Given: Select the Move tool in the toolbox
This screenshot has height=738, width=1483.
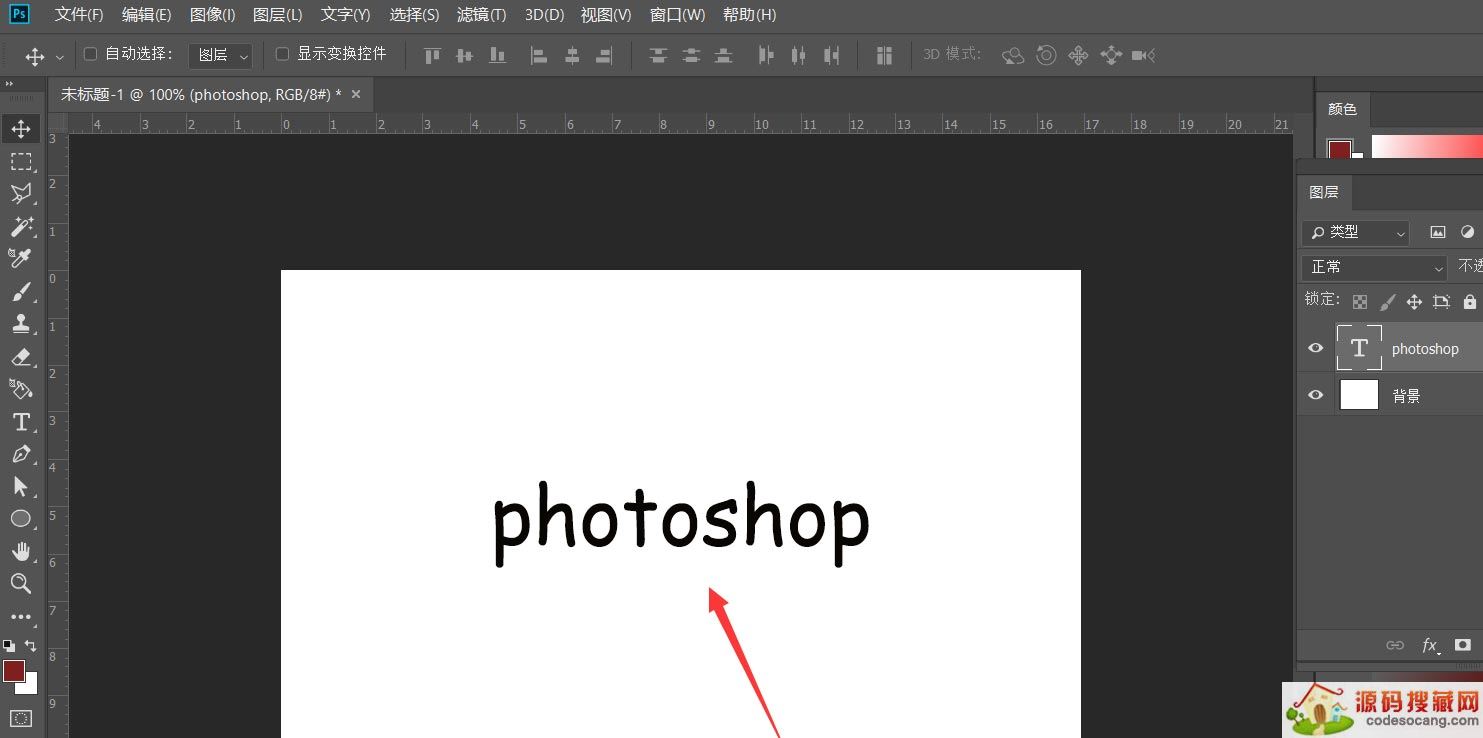Looking at the screenshot, I should [x=21, y=129].
